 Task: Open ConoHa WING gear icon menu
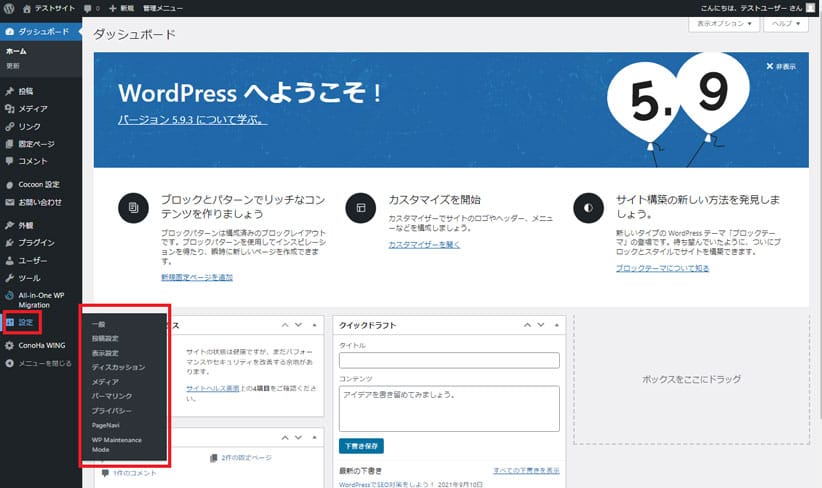[x=9, y=345]
